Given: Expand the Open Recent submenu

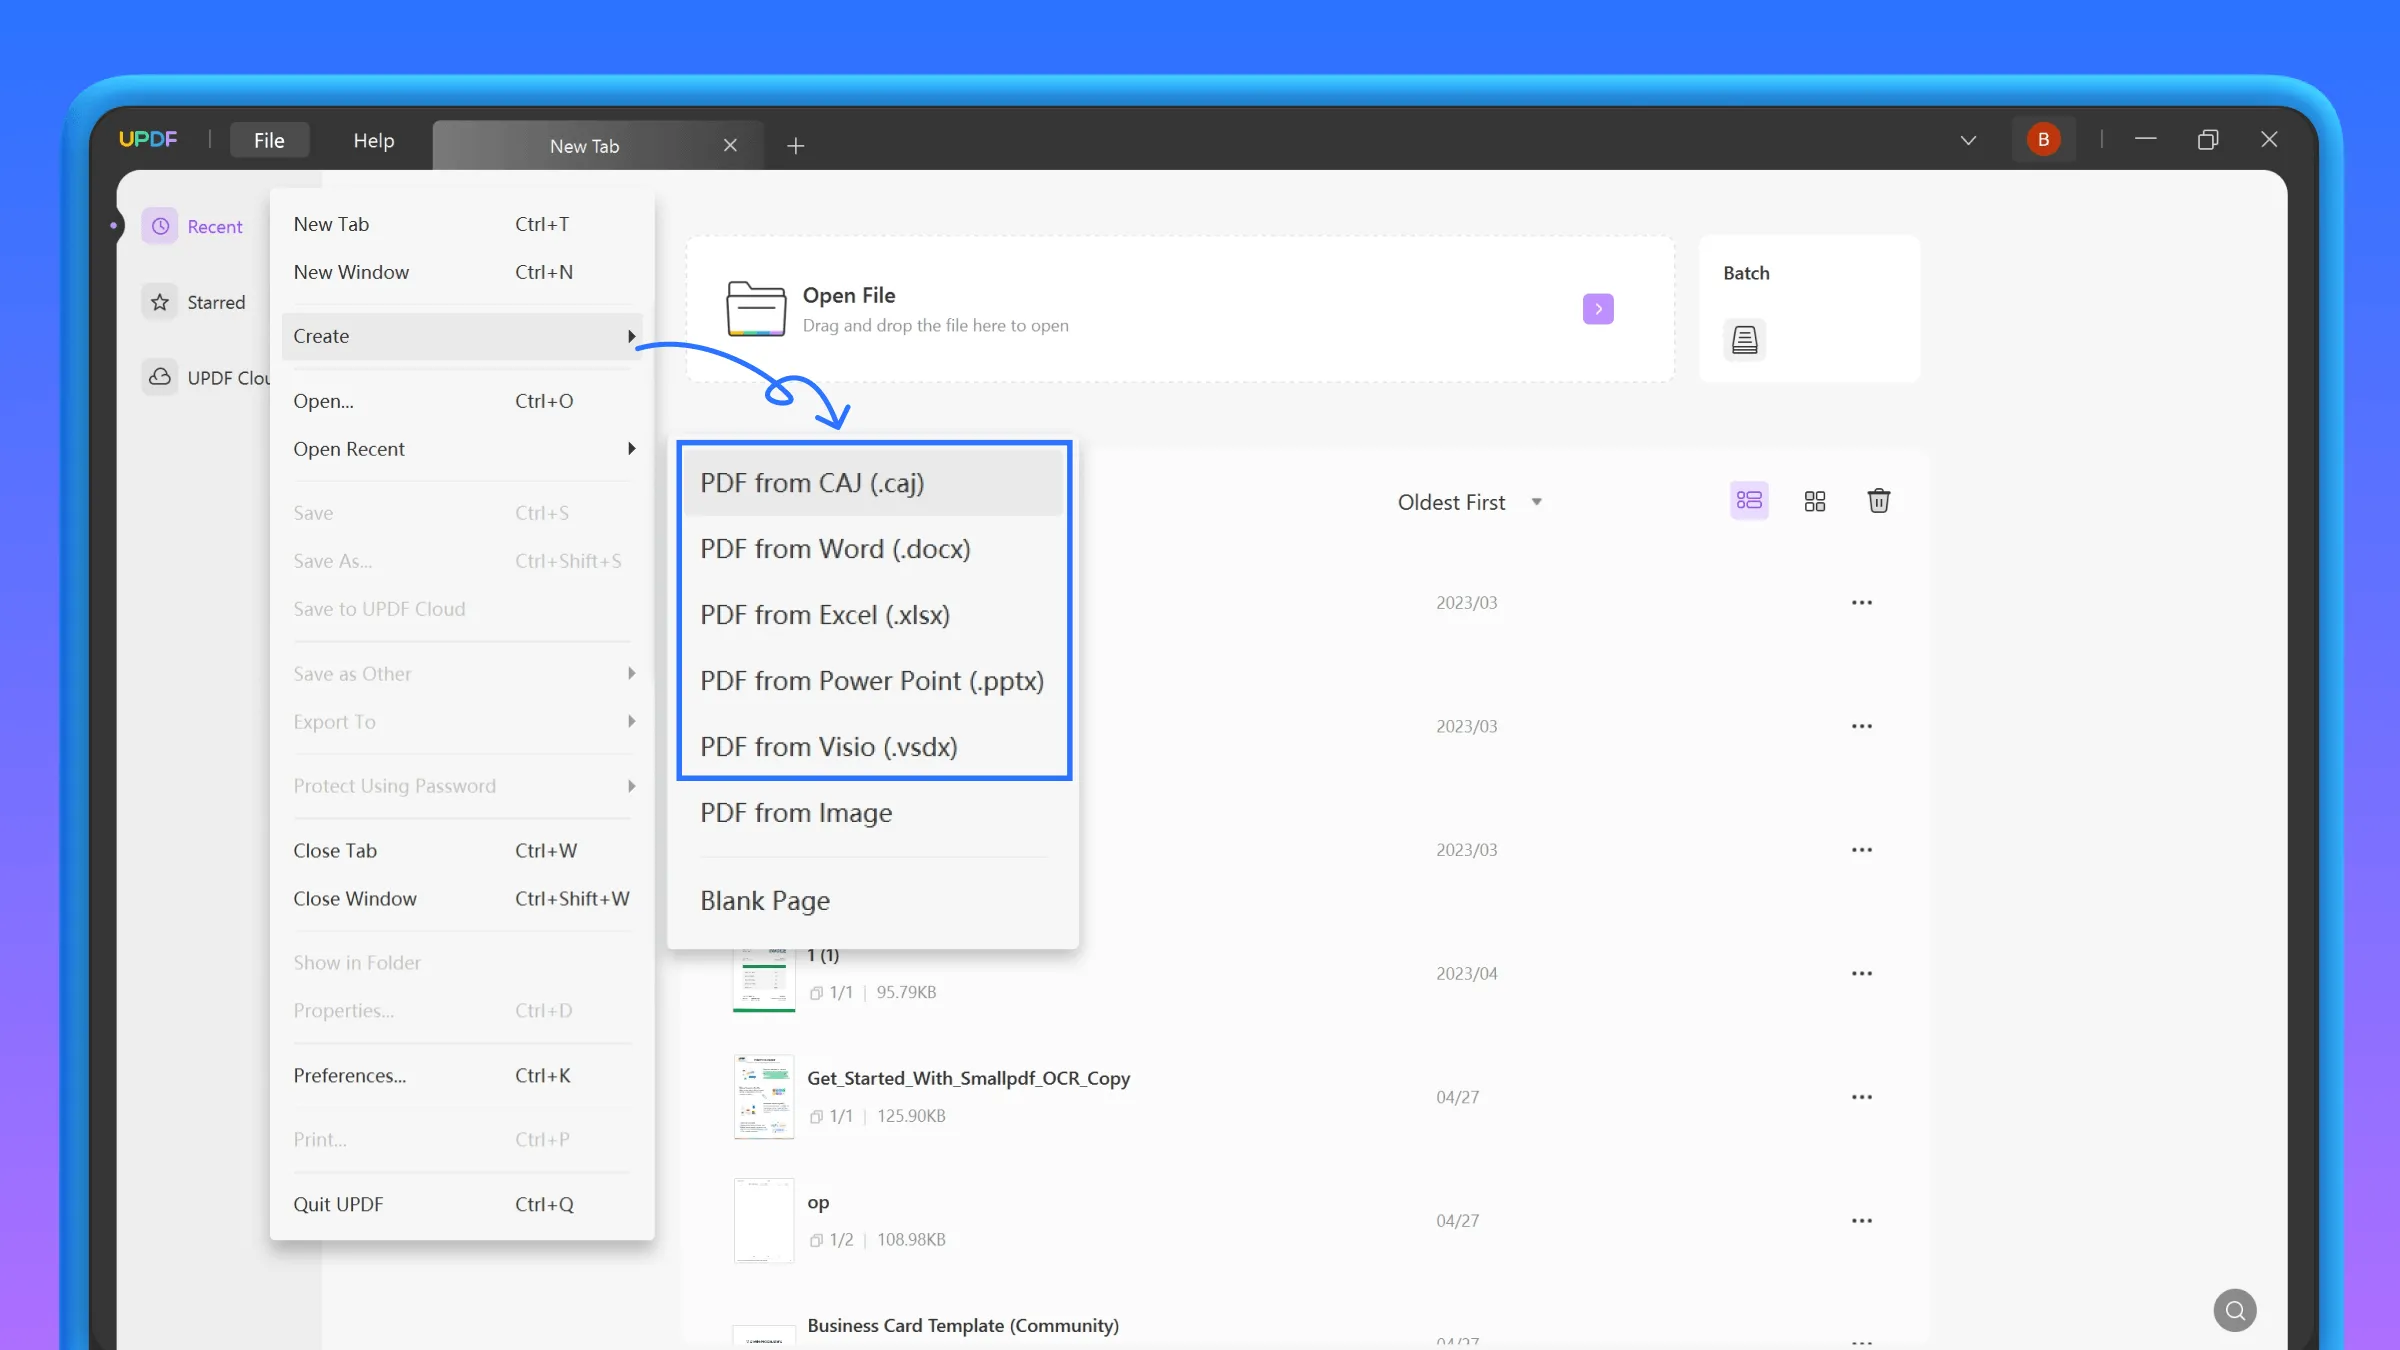Looking at the screenshot, I should [462, 448].
